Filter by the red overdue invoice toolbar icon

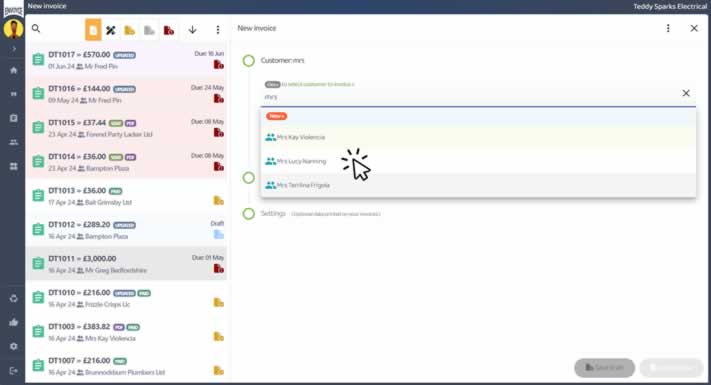(169, 30)
